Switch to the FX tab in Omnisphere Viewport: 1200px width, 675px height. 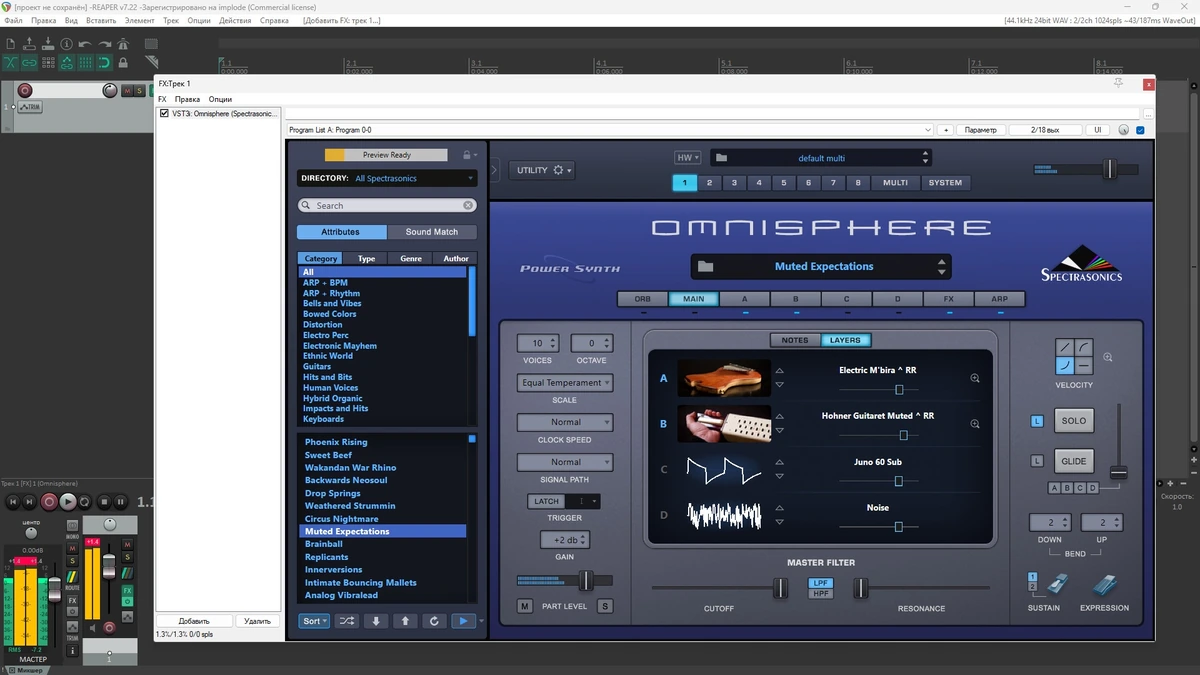[x=948, y=299]
